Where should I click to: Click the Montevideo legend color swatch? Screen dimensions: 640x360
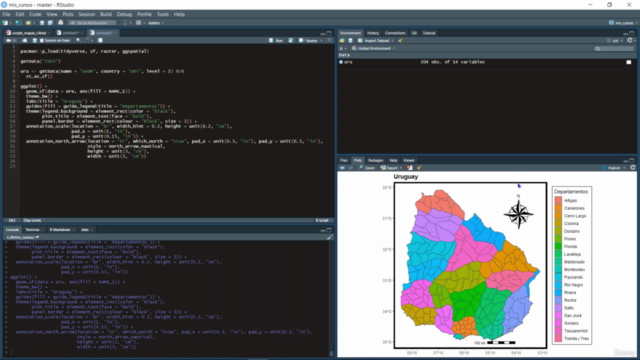click(558, 269)
